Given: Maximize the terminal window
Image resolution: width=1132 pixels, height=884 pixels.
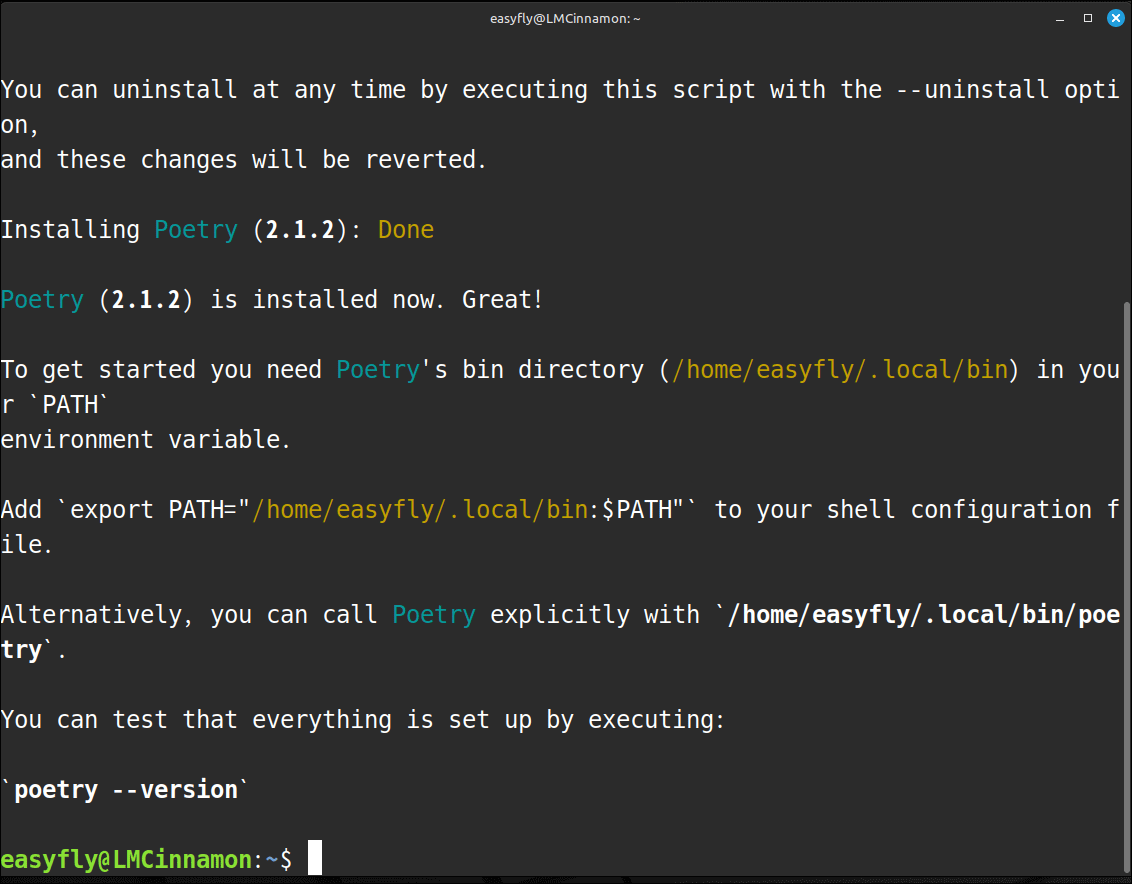Looking at the screenshot, I should (1088, 18).
